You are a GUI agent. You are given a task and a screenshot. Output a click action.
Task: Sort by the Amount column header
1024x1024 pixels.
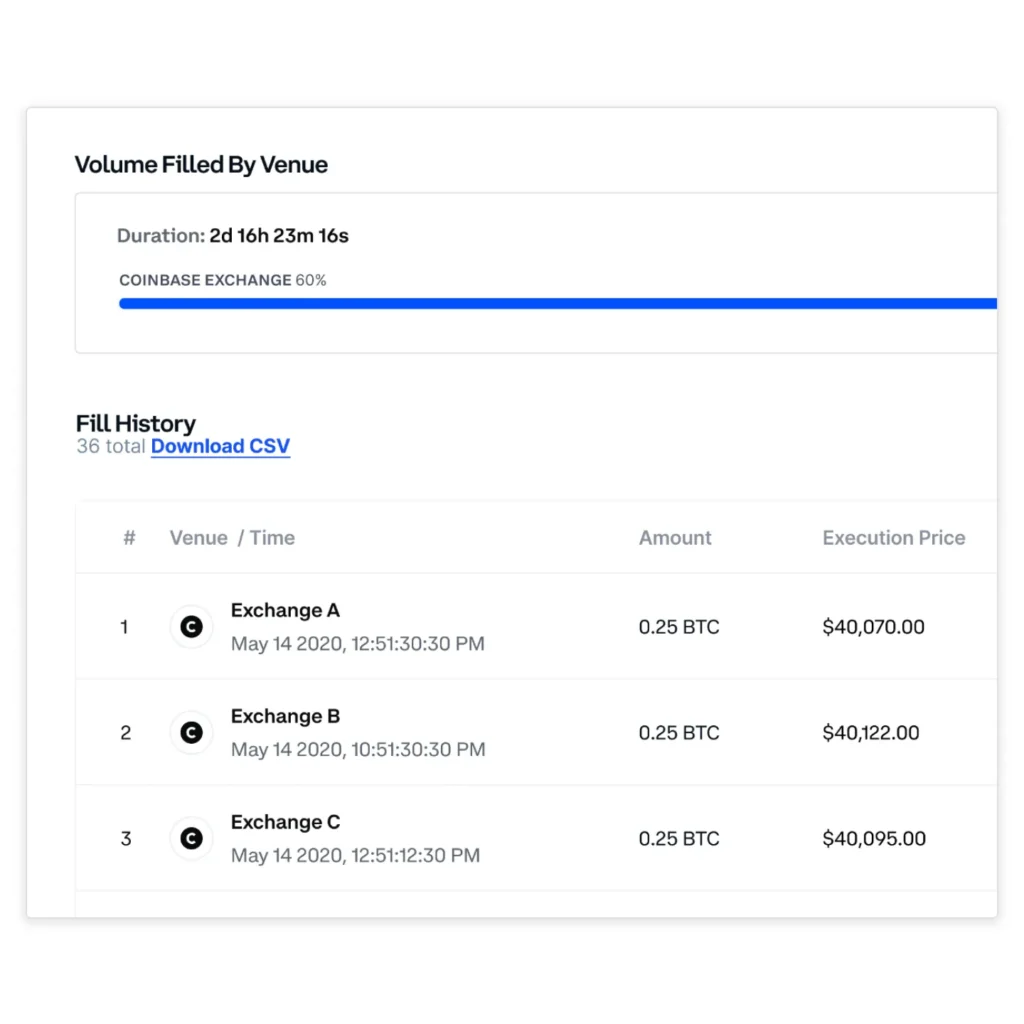click(675, 538)
